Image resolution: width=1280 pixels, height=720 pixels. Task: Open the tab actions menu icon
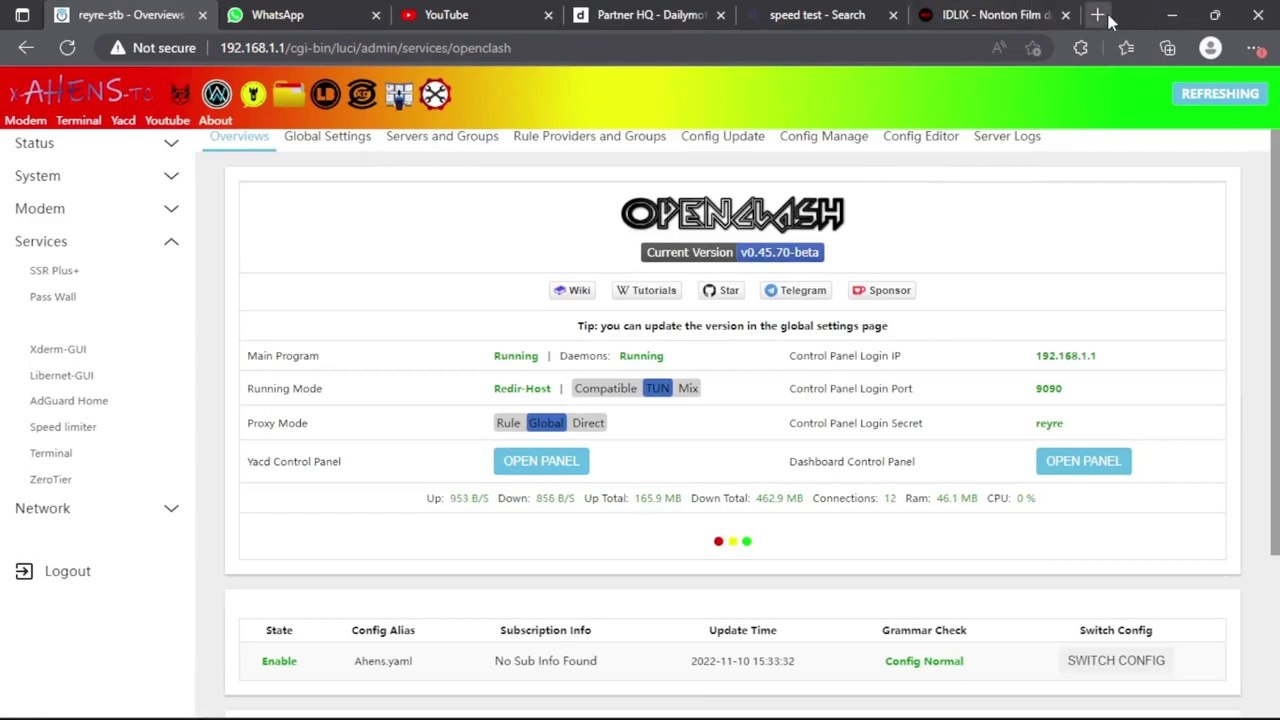point(22,15)
